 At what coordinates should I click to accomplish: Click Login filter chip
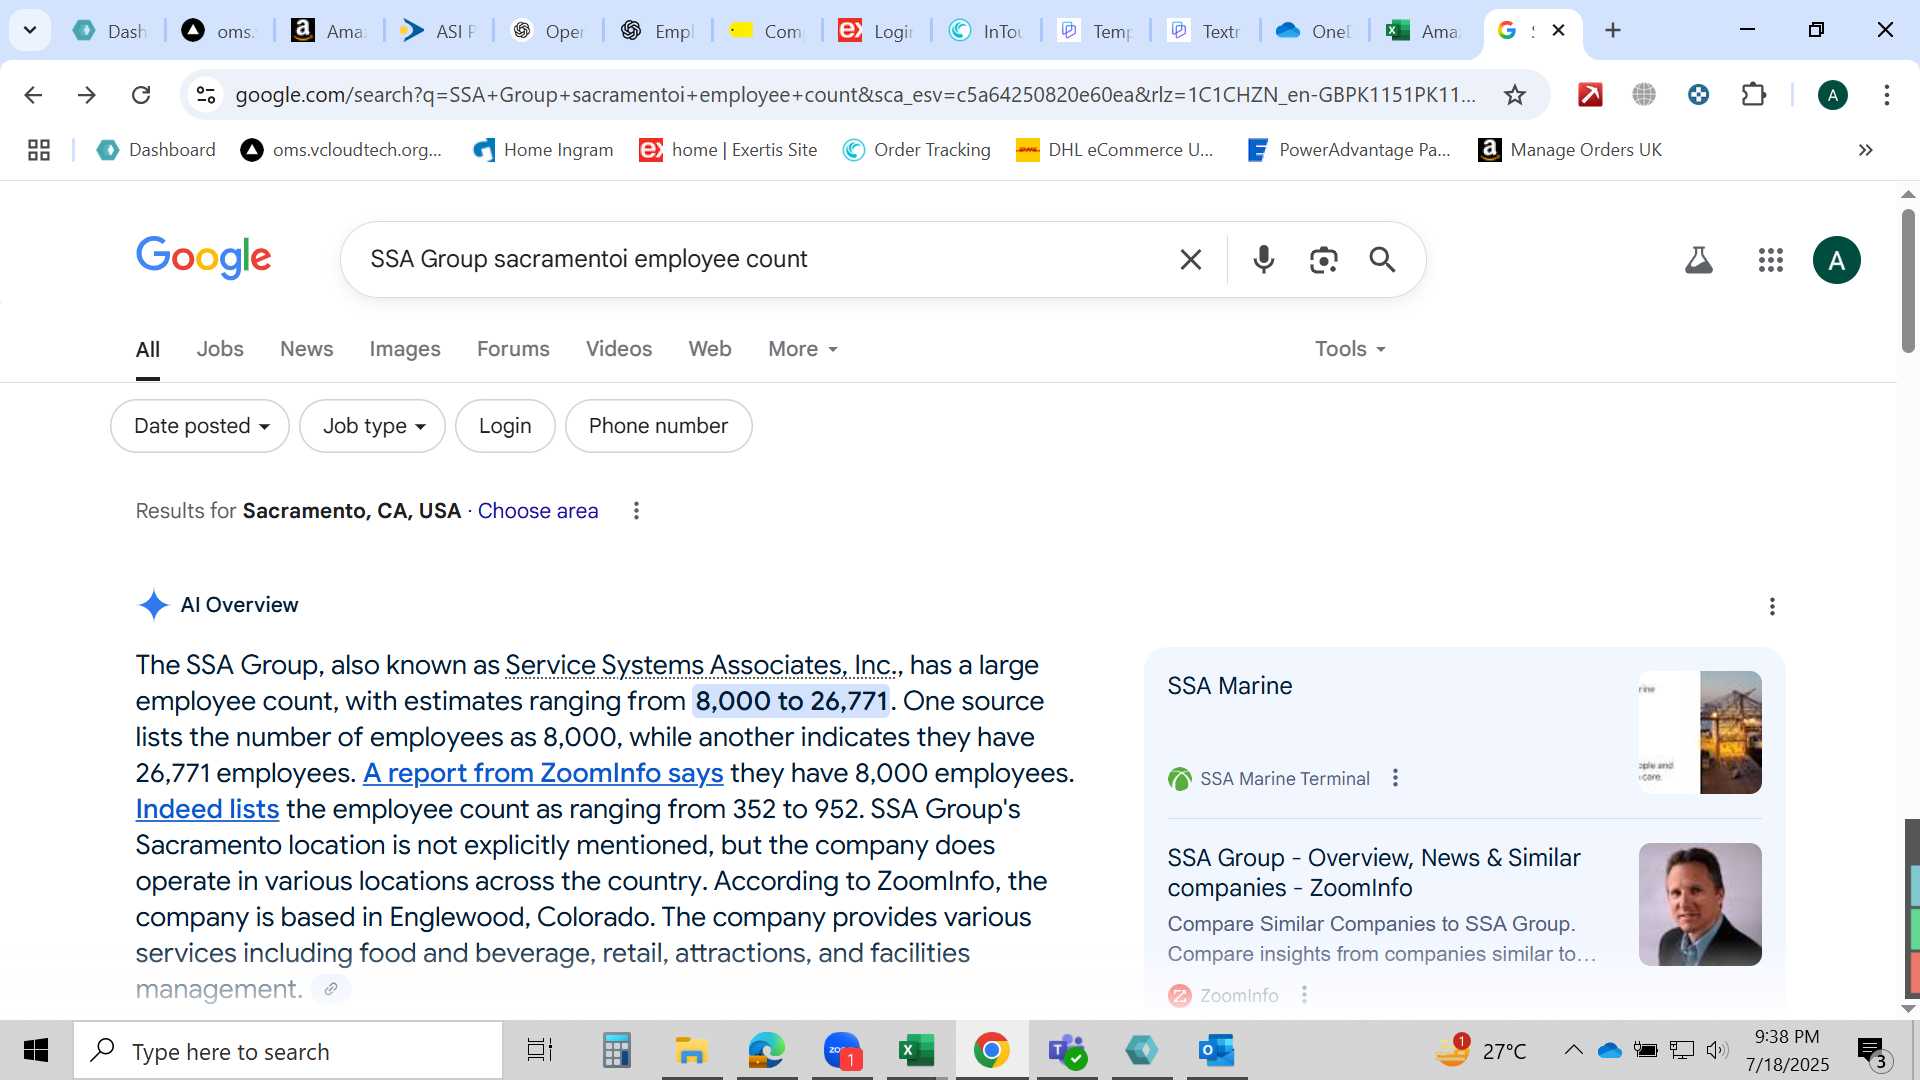pos(505,426)
